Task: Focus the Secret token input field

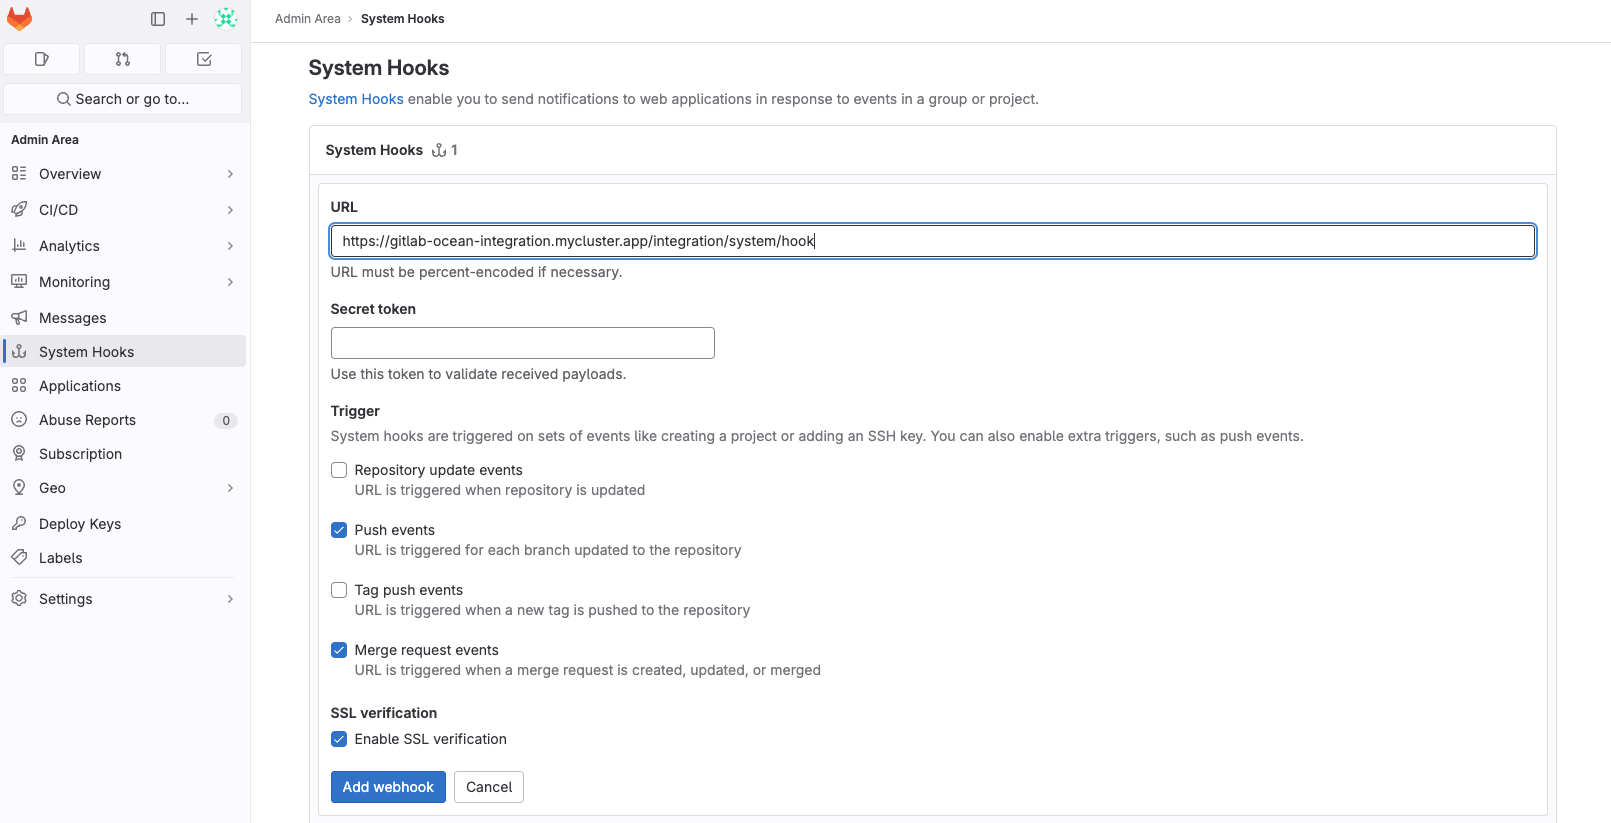Action: (522, 343)
